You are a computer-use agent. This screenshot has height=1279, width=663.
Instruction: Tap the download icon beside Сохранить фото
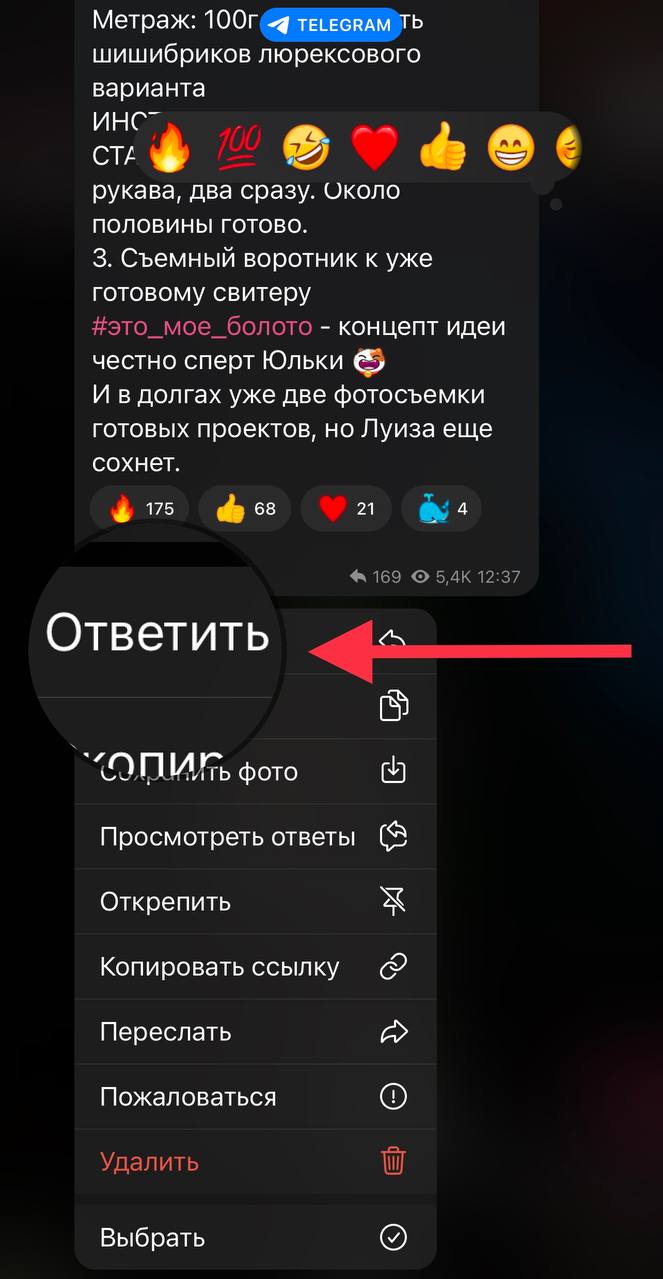point(394,771)
